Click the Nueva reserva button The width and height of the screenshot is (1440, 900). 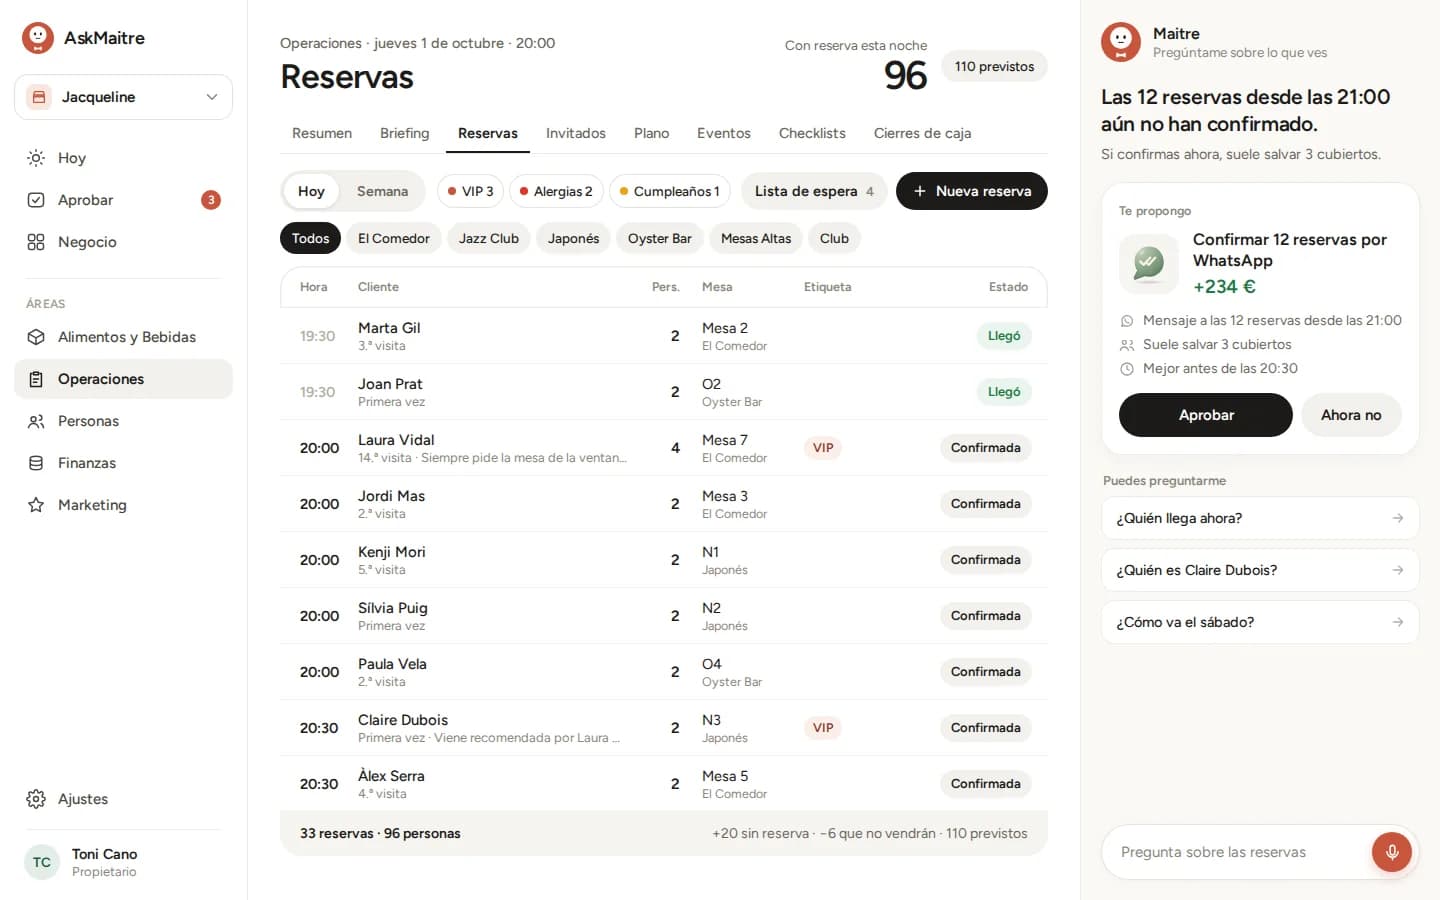(x=972, y=191)
